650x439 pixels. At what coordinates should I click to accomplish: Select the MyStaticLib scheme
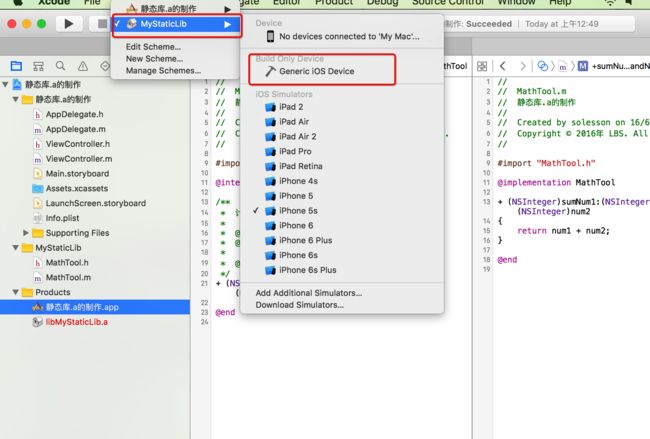177,24
